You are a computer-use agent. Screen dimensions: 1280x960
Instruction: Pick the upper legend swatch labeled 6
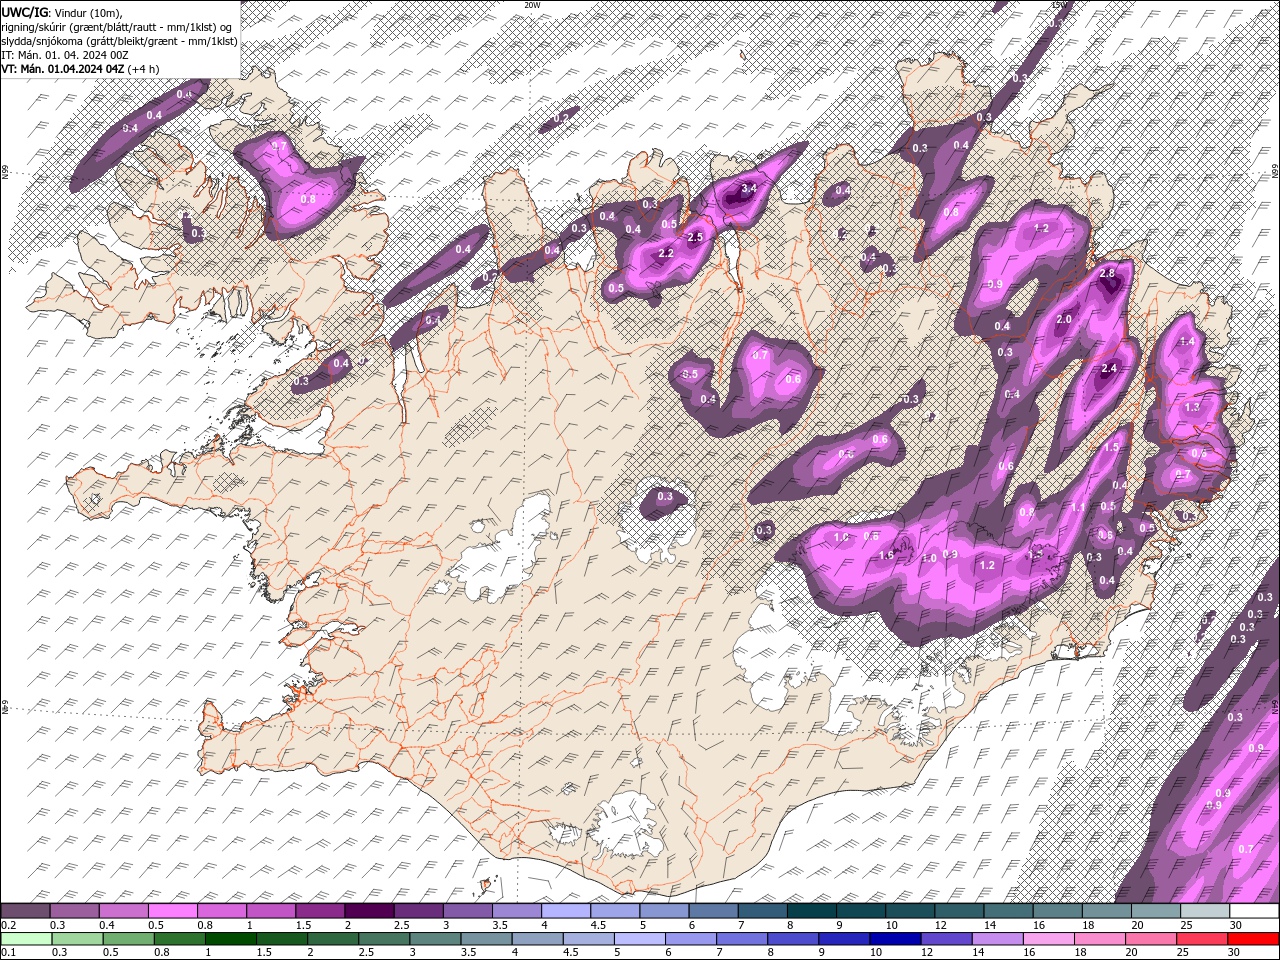tap(713, 911)
